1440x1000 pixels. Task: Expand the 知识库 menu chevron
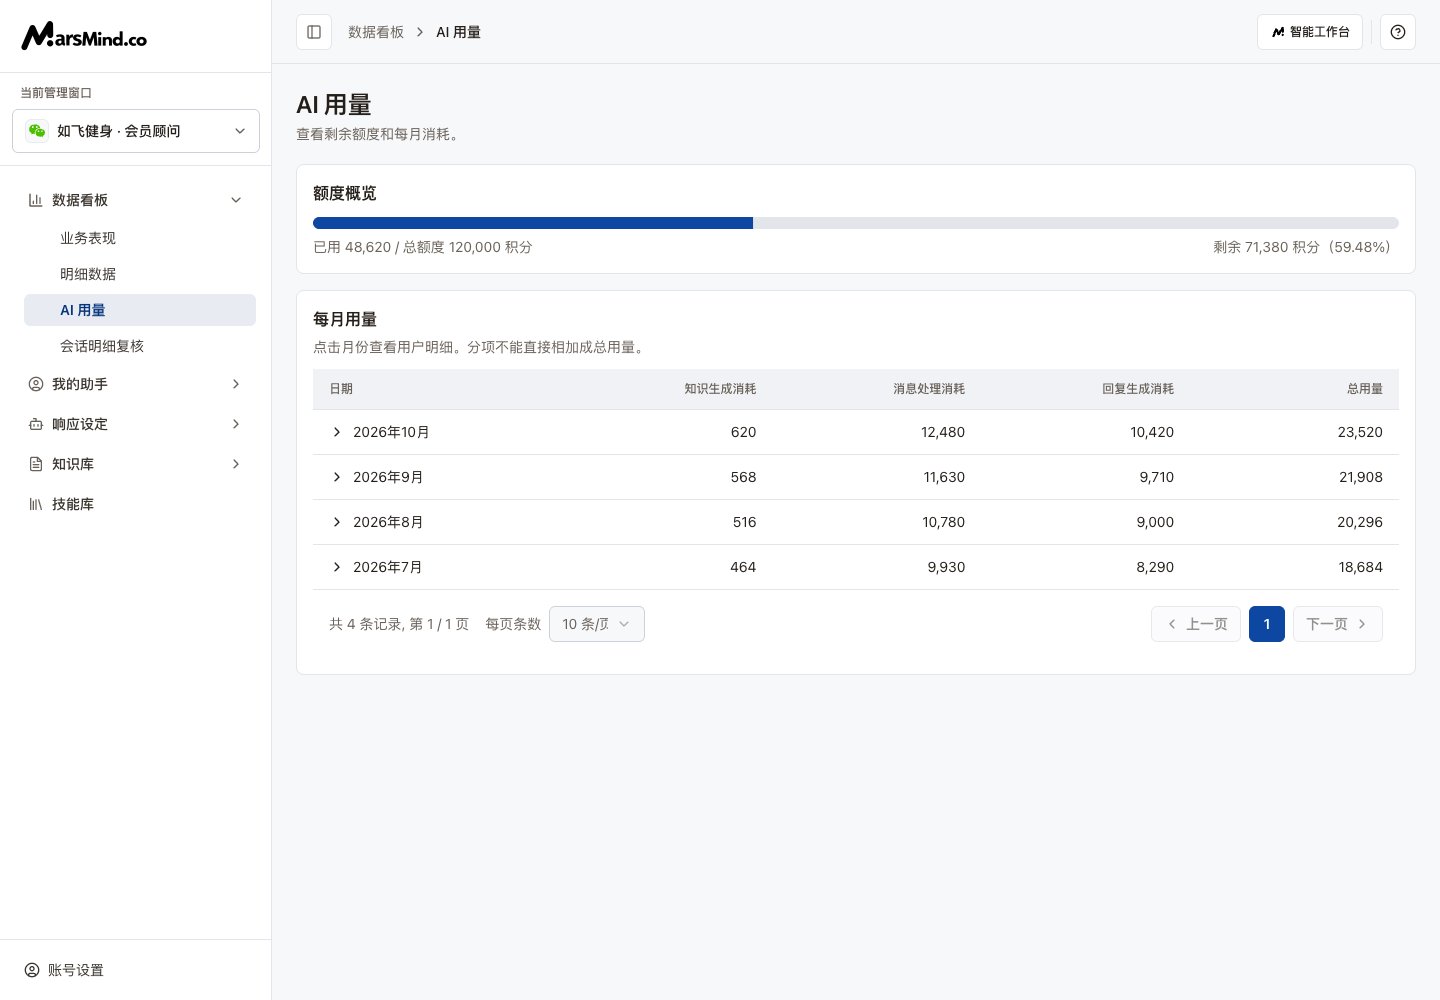tap(236, 464)
